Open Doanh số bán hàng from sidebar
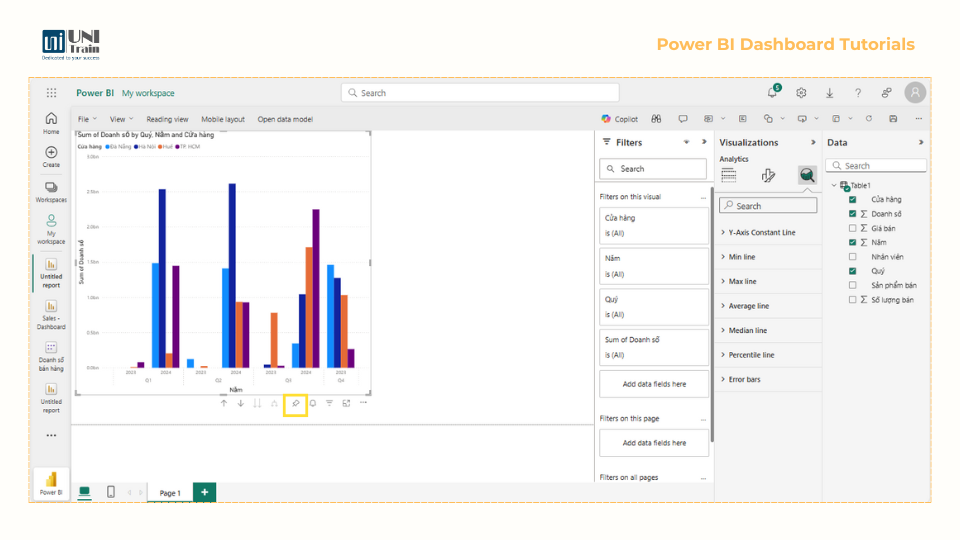The width and height of the screenshot is (960, 540). click(51, 357)
